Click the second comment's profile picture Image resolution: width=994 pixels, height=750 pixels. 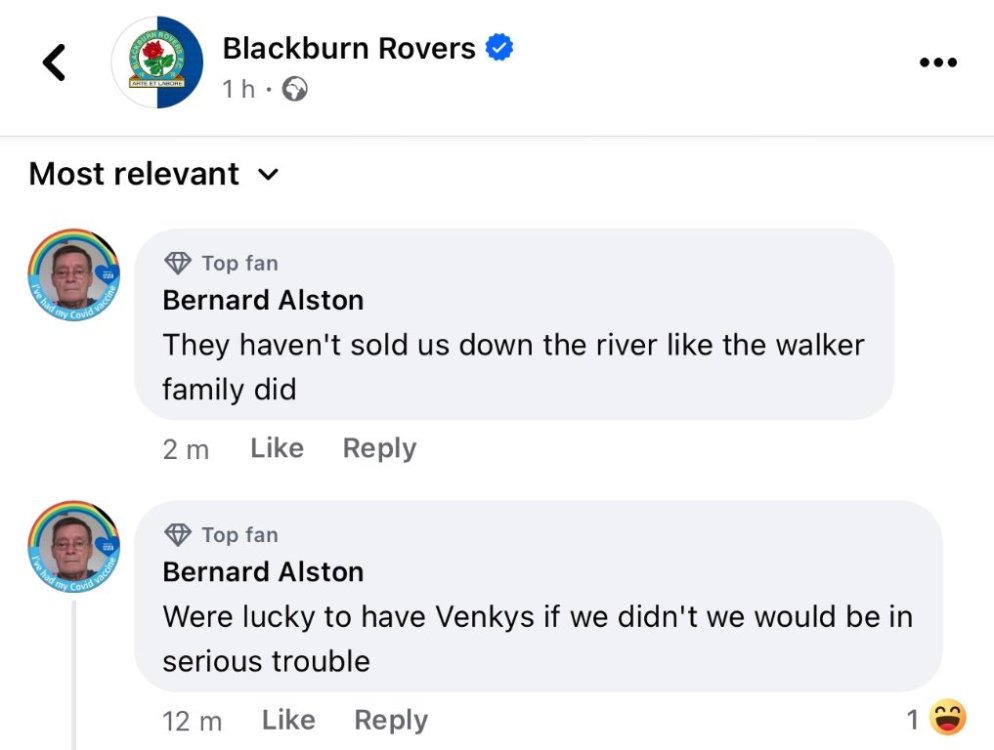[74, 546]
